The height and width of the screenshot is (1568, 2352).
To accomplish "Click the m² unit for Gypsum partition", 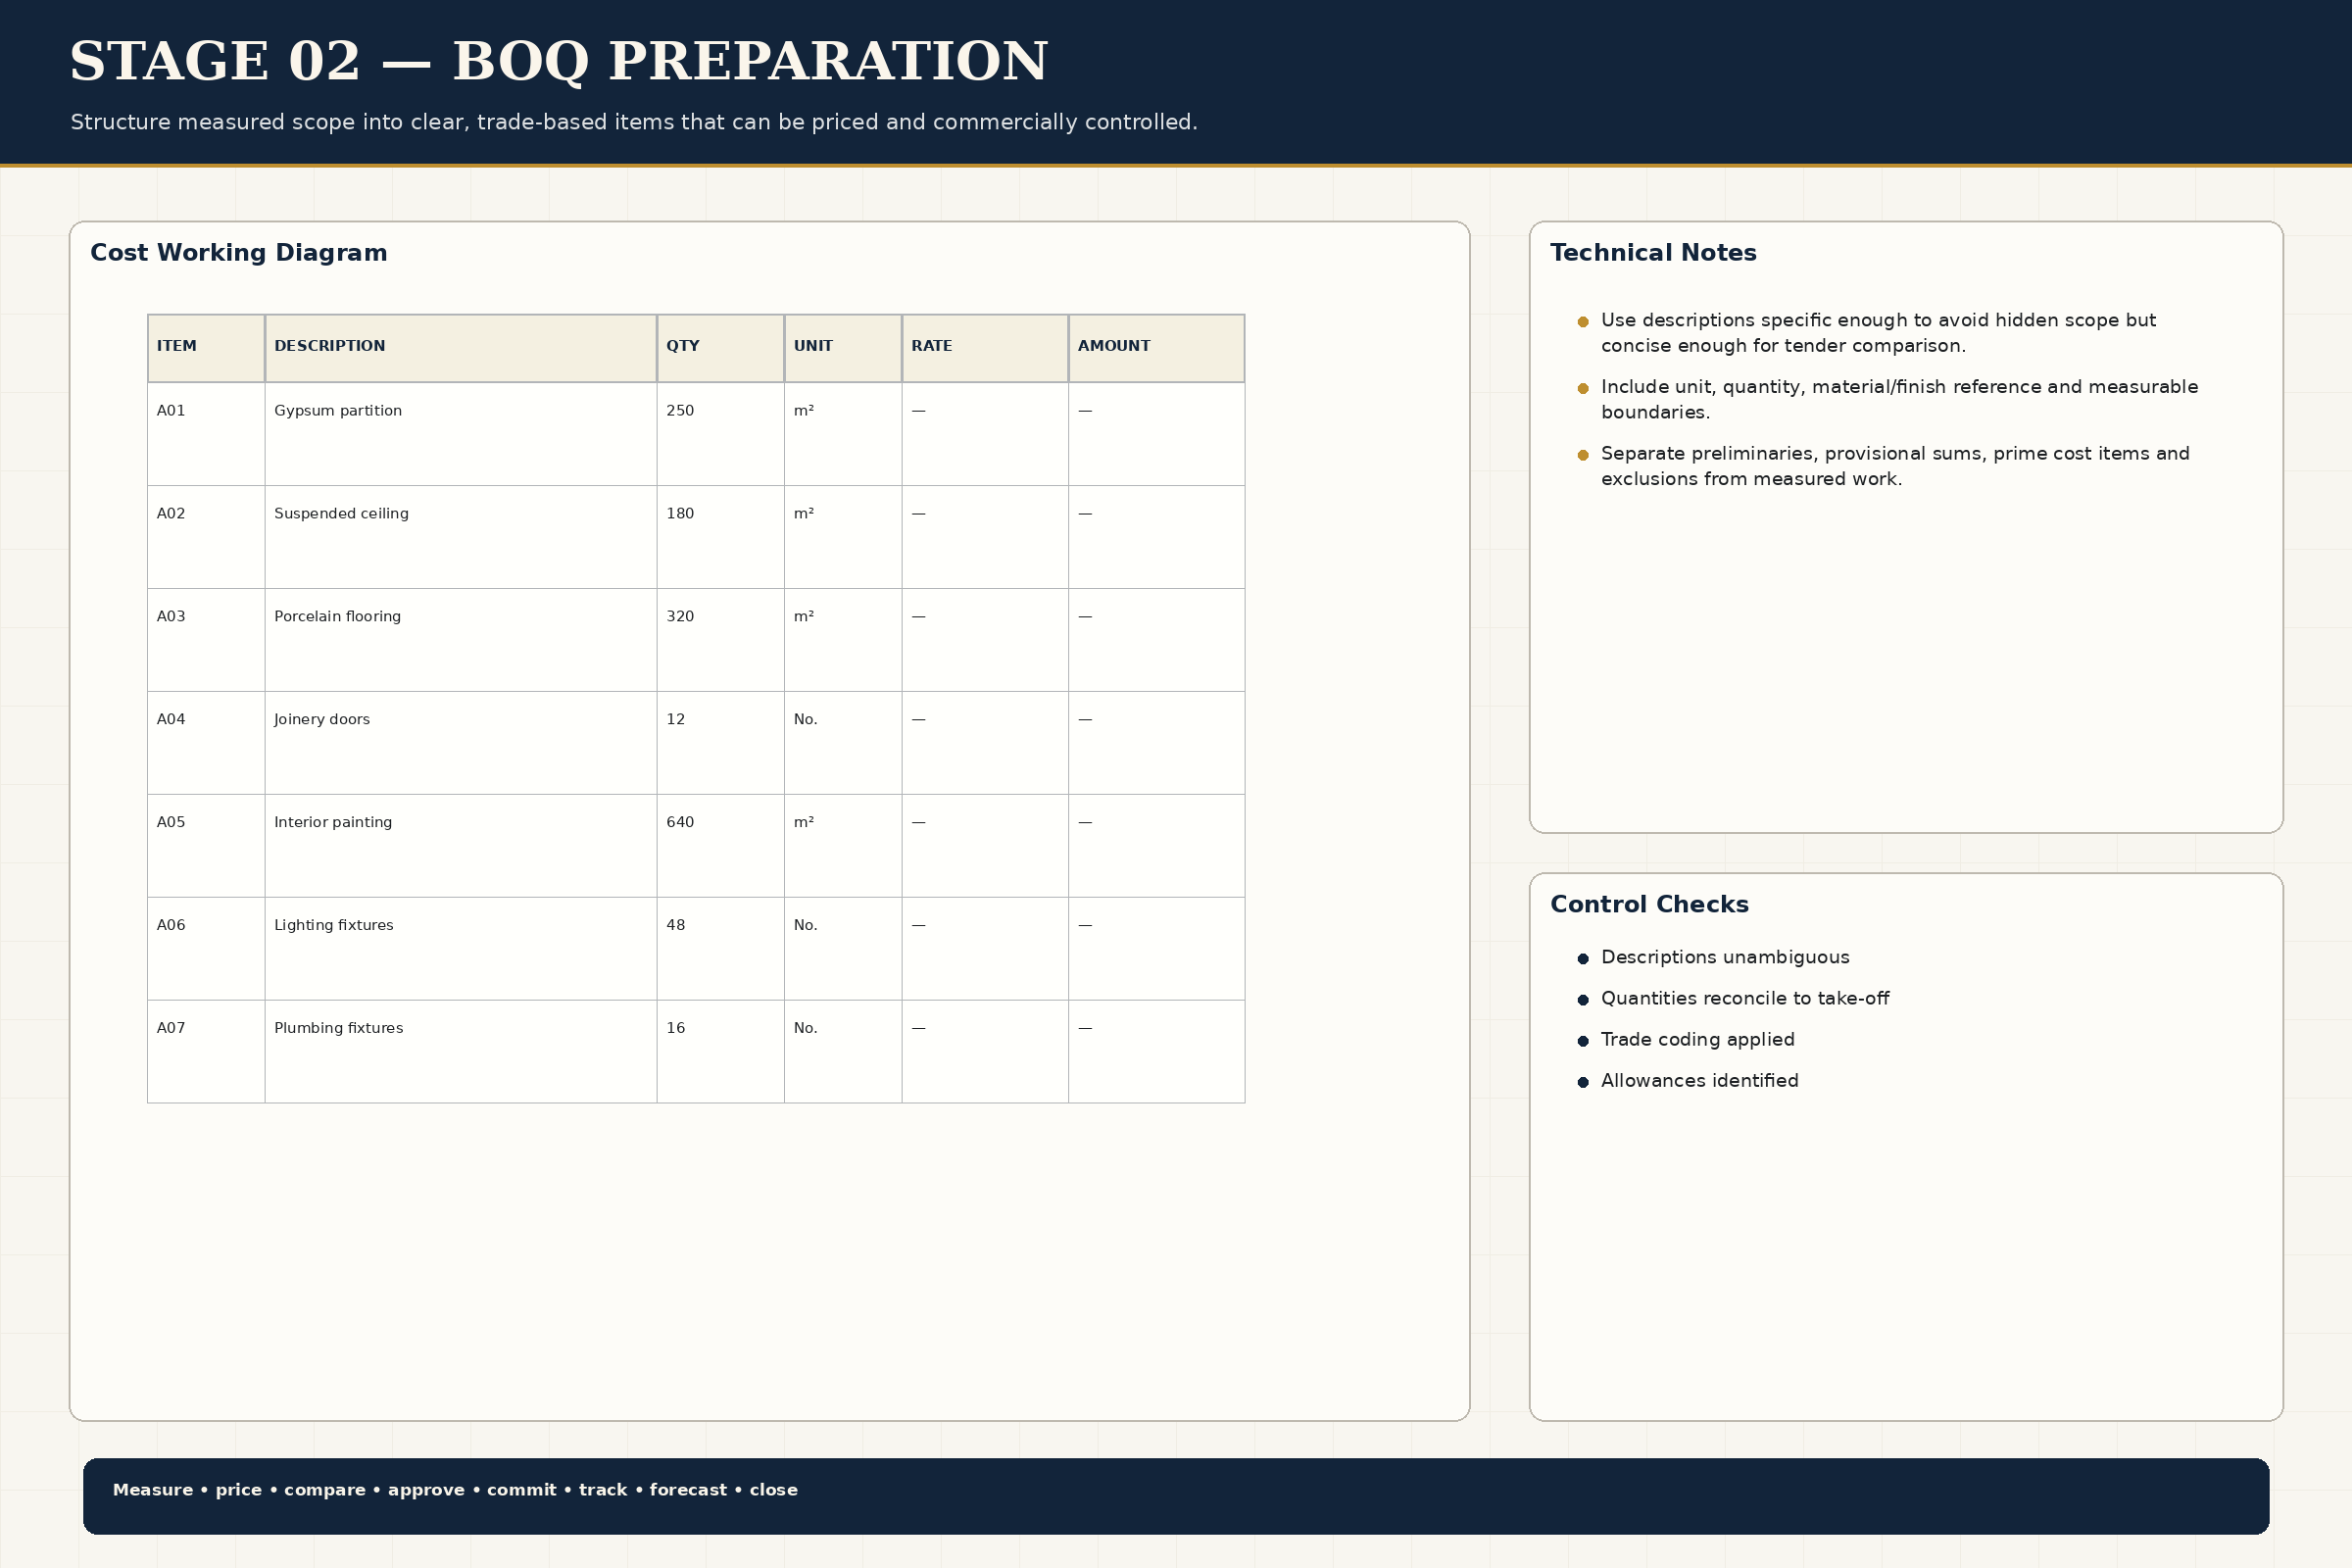I will click(804, 411).
